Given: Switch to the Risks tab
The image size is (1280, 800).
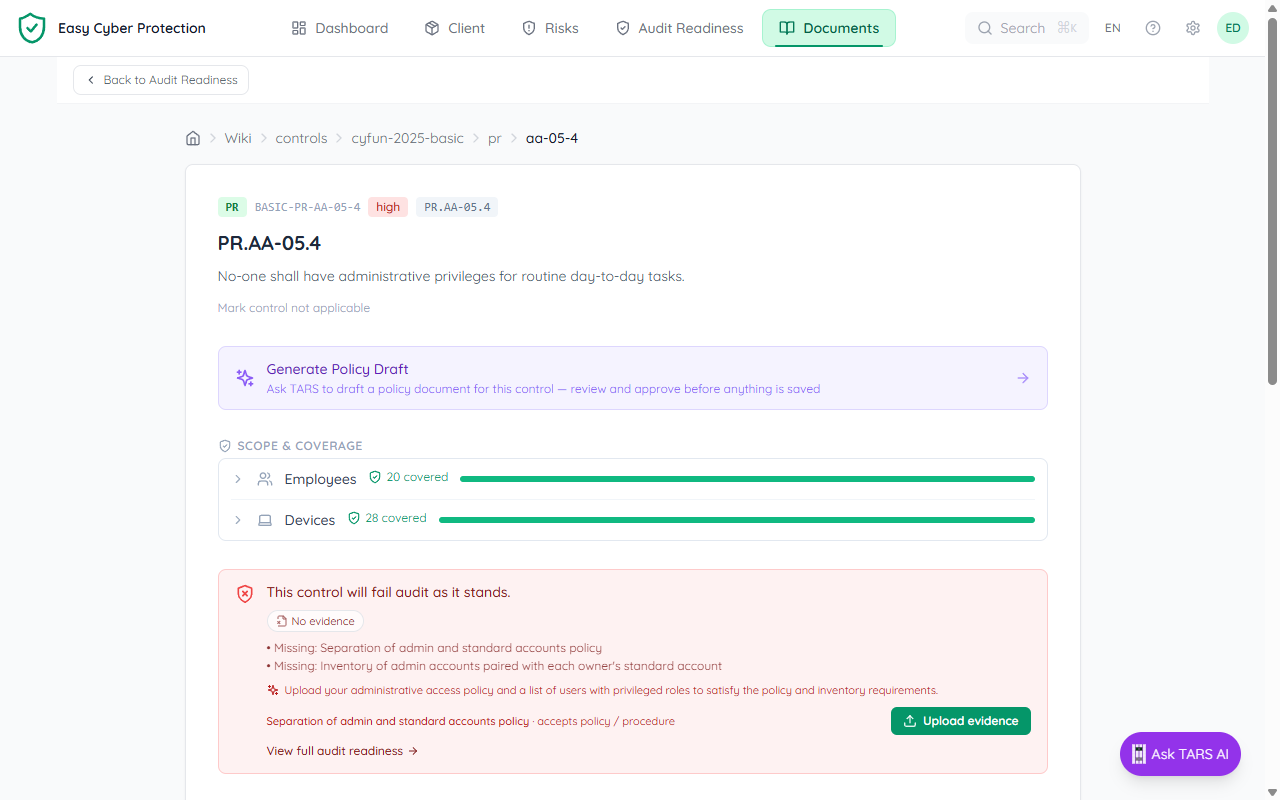Looking at the screenshot, I should coord(550,28).
